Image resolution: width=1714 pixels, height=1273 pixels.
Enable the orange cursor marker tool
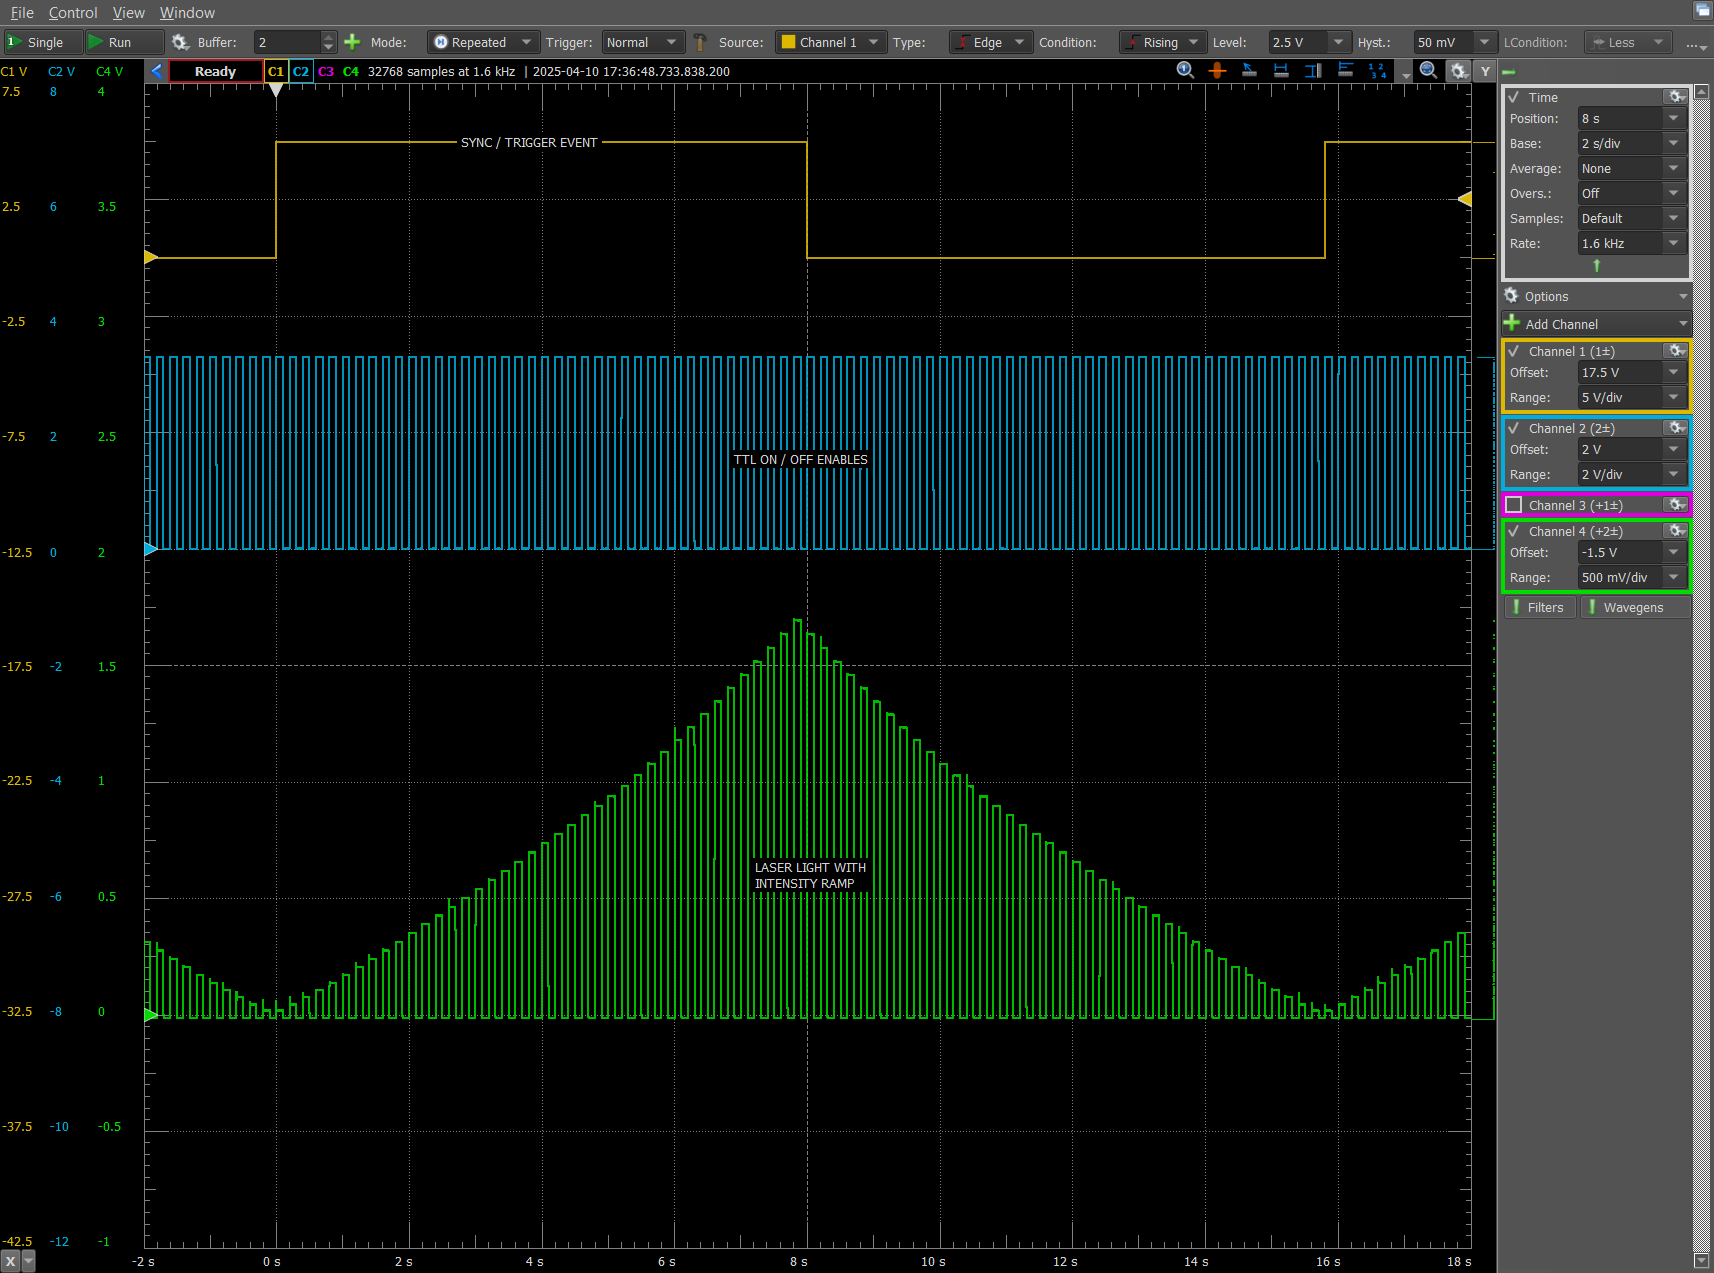click(1217, 70)
